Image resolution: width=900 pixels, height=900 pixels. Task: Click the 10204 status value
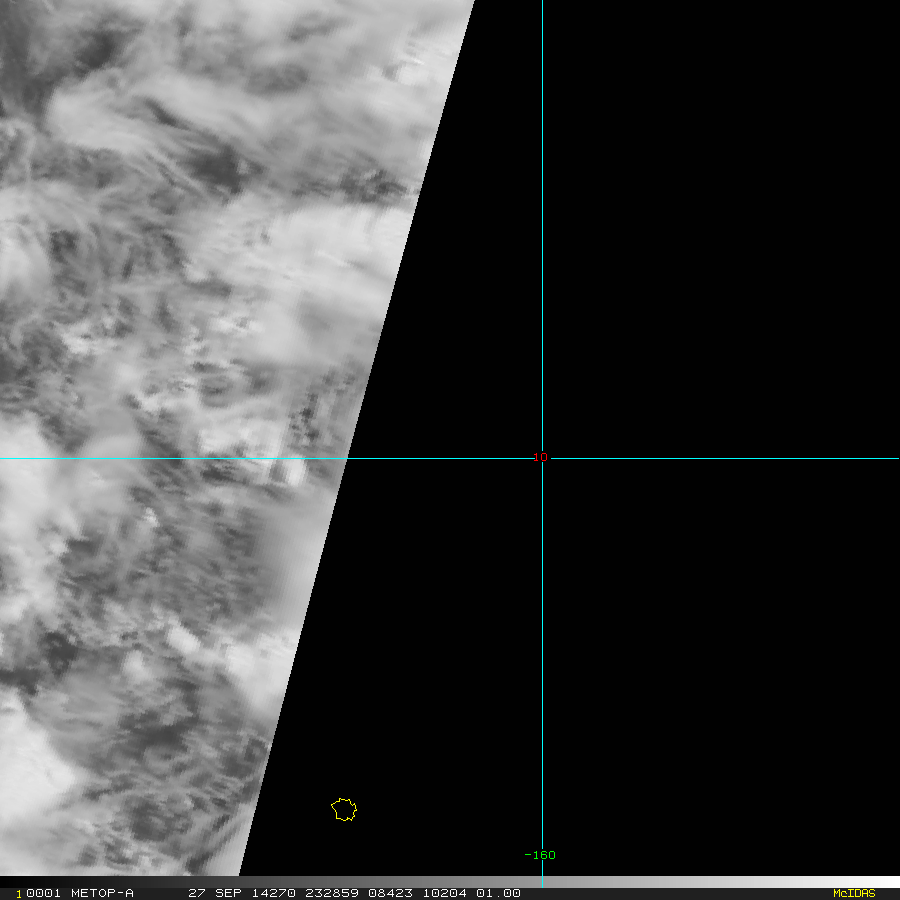pyautogui.click(x=445, y=893)
